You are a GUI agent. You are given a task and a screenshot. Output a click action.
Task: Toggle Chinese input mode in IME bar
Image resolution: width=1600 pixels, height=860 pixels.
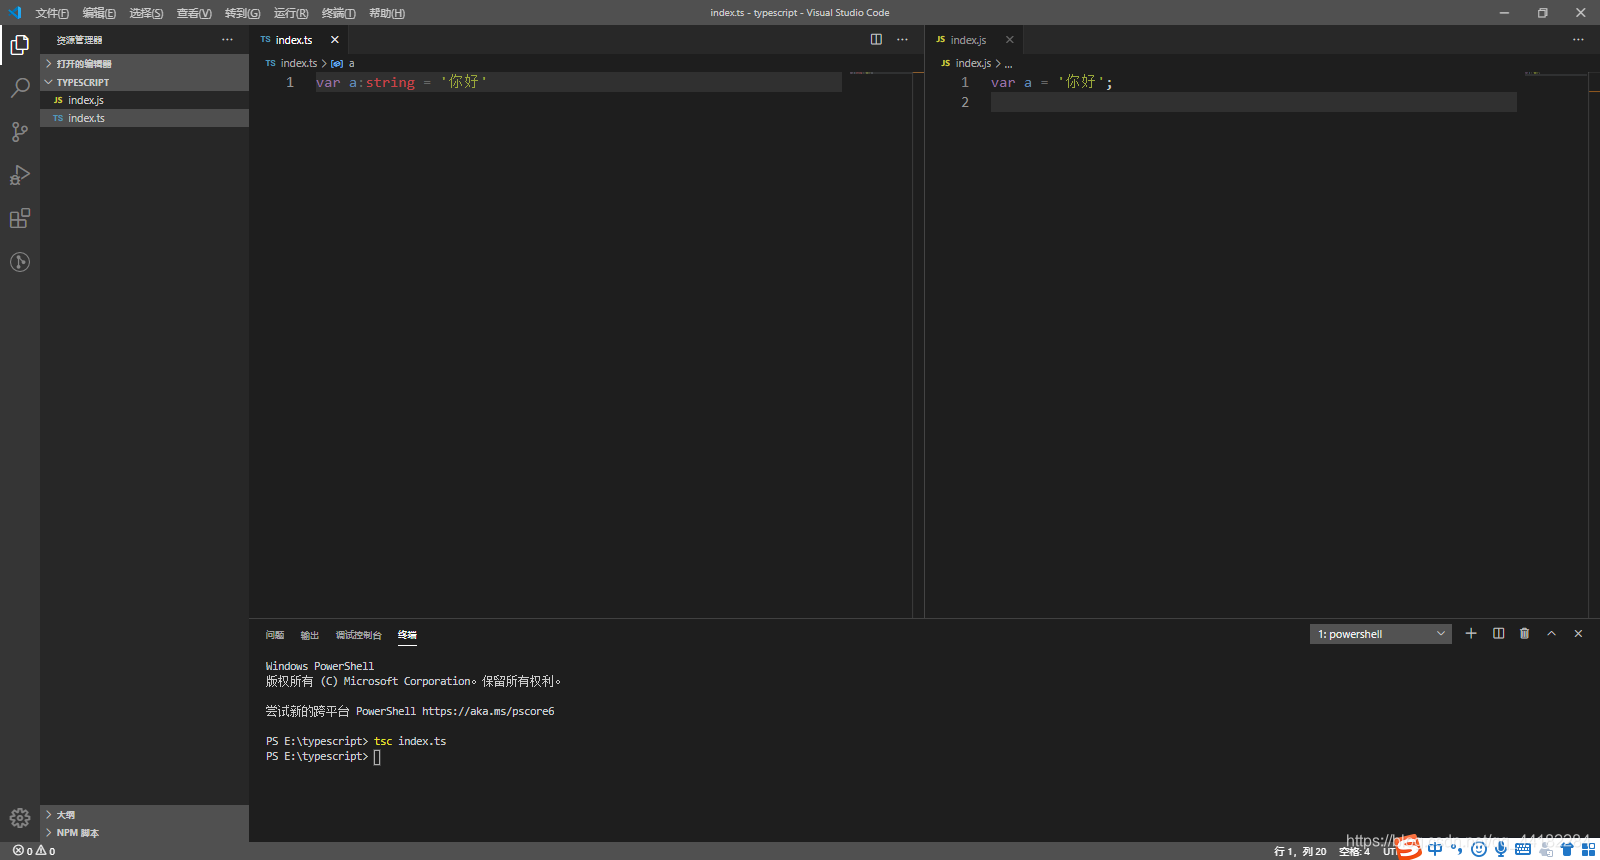(x=1435, y=849)
